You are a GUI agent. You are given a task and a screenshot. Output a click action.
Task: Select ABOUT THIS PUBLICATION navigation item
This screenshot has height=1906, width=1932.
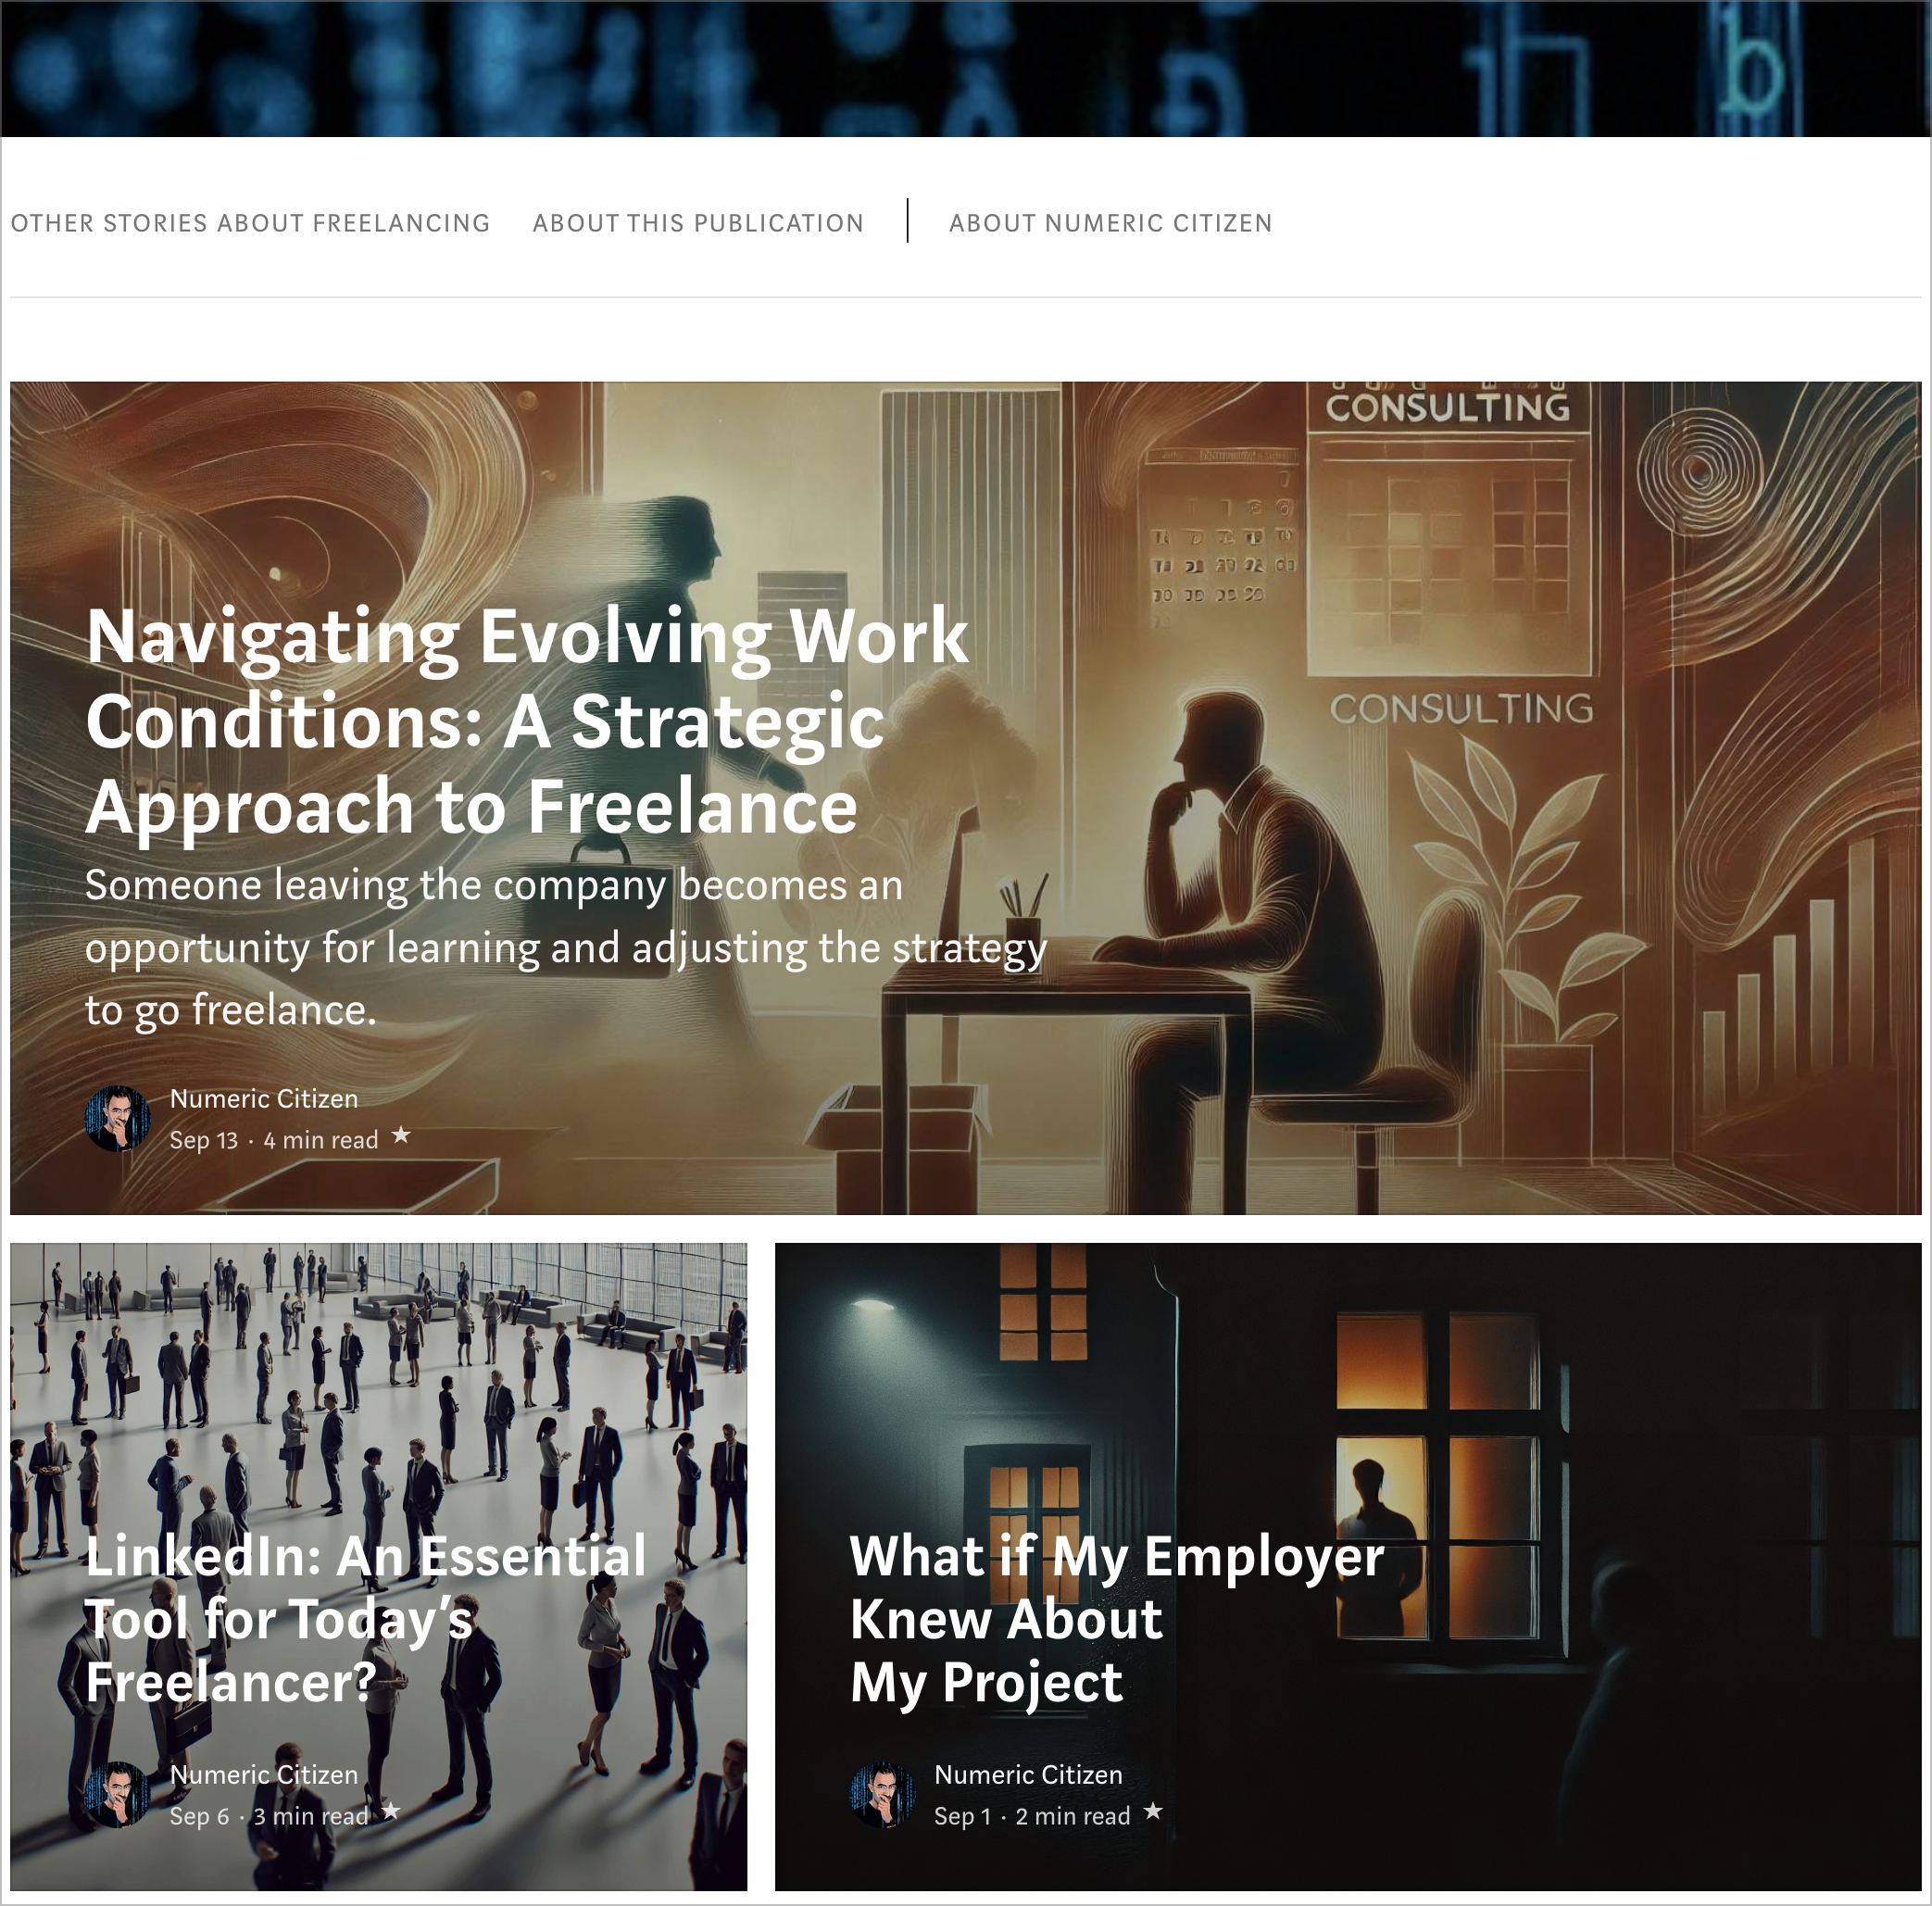point(696,219)
